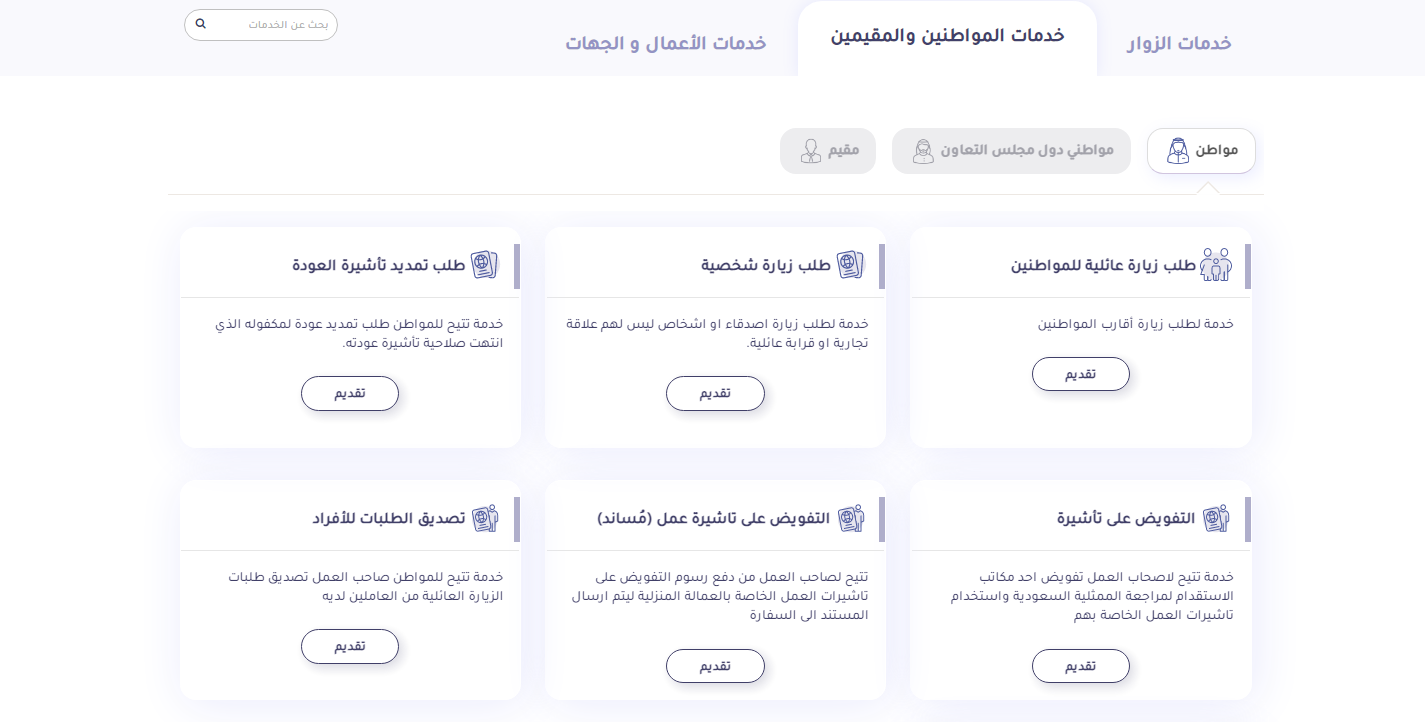Image resolution: width=1425 pixels, height=722 pixels.
Task: Open the خدمات المواطنين والمقيمين tab
Action: coord(947,36)
